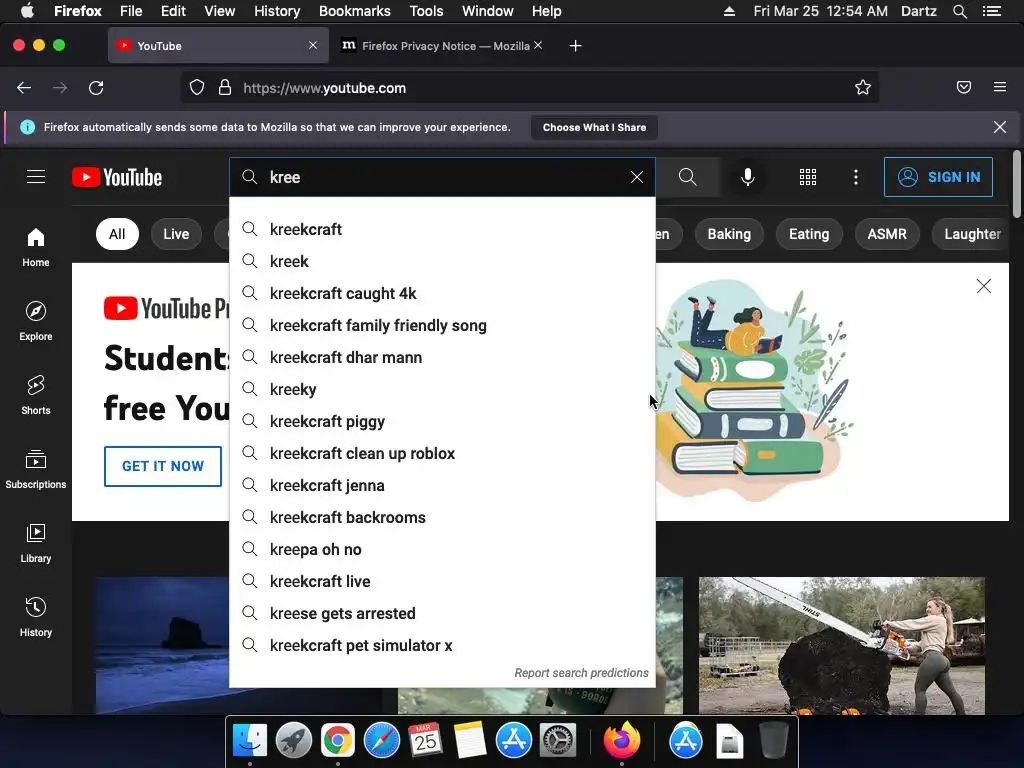
Task: Close the Firefox Privacy Notice tab
Action: coord(538,45)
